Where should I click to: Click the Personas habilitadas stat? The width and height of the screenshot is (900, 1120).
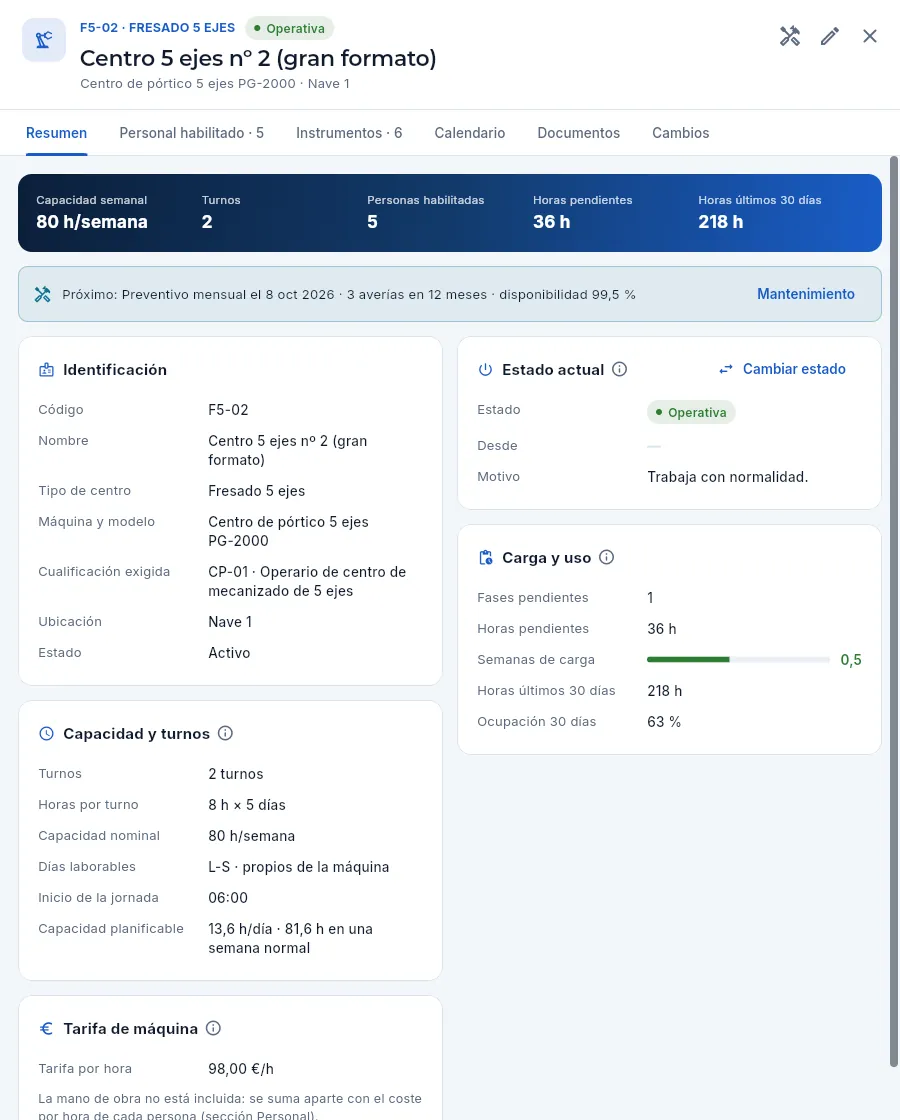point(426,213)
